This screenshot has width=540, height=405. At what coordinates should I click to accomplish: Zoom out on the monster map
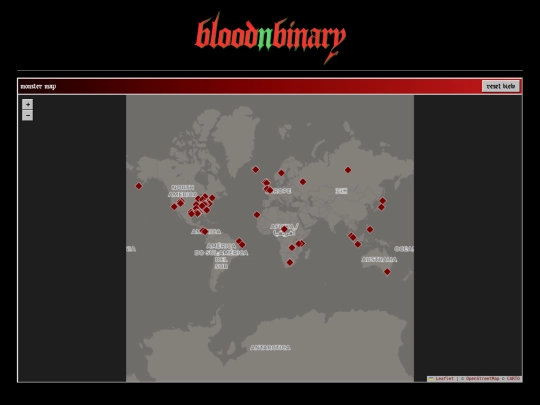(28, 115)
